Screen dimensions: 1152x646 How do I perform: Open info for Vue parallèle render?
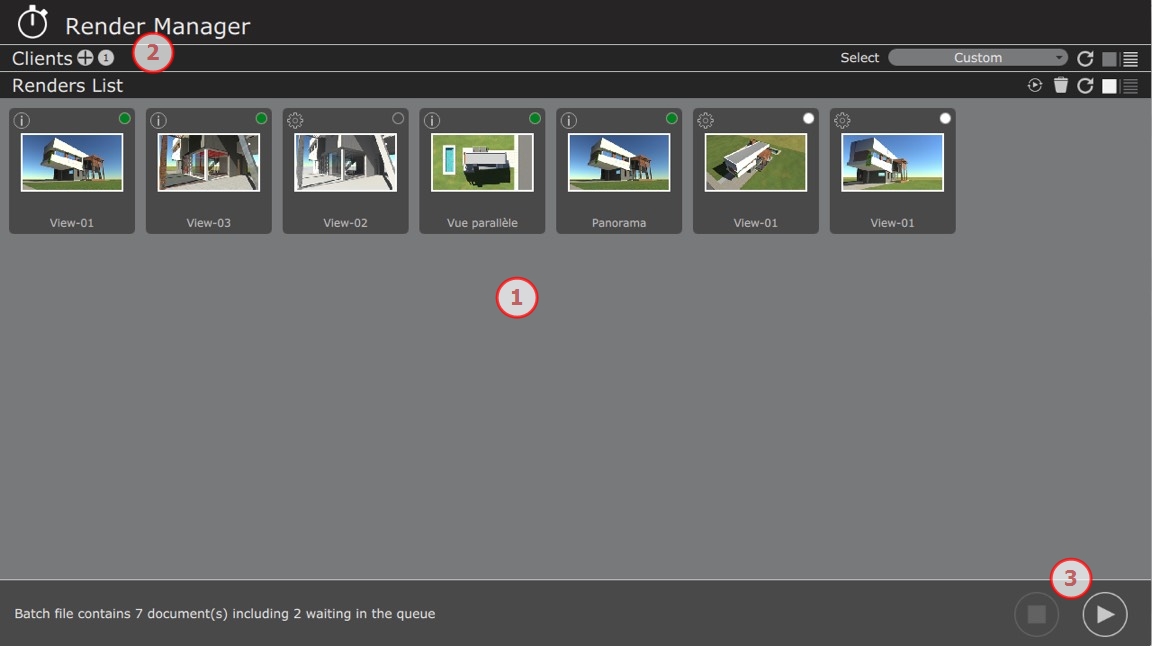click(x=432, y=121)
